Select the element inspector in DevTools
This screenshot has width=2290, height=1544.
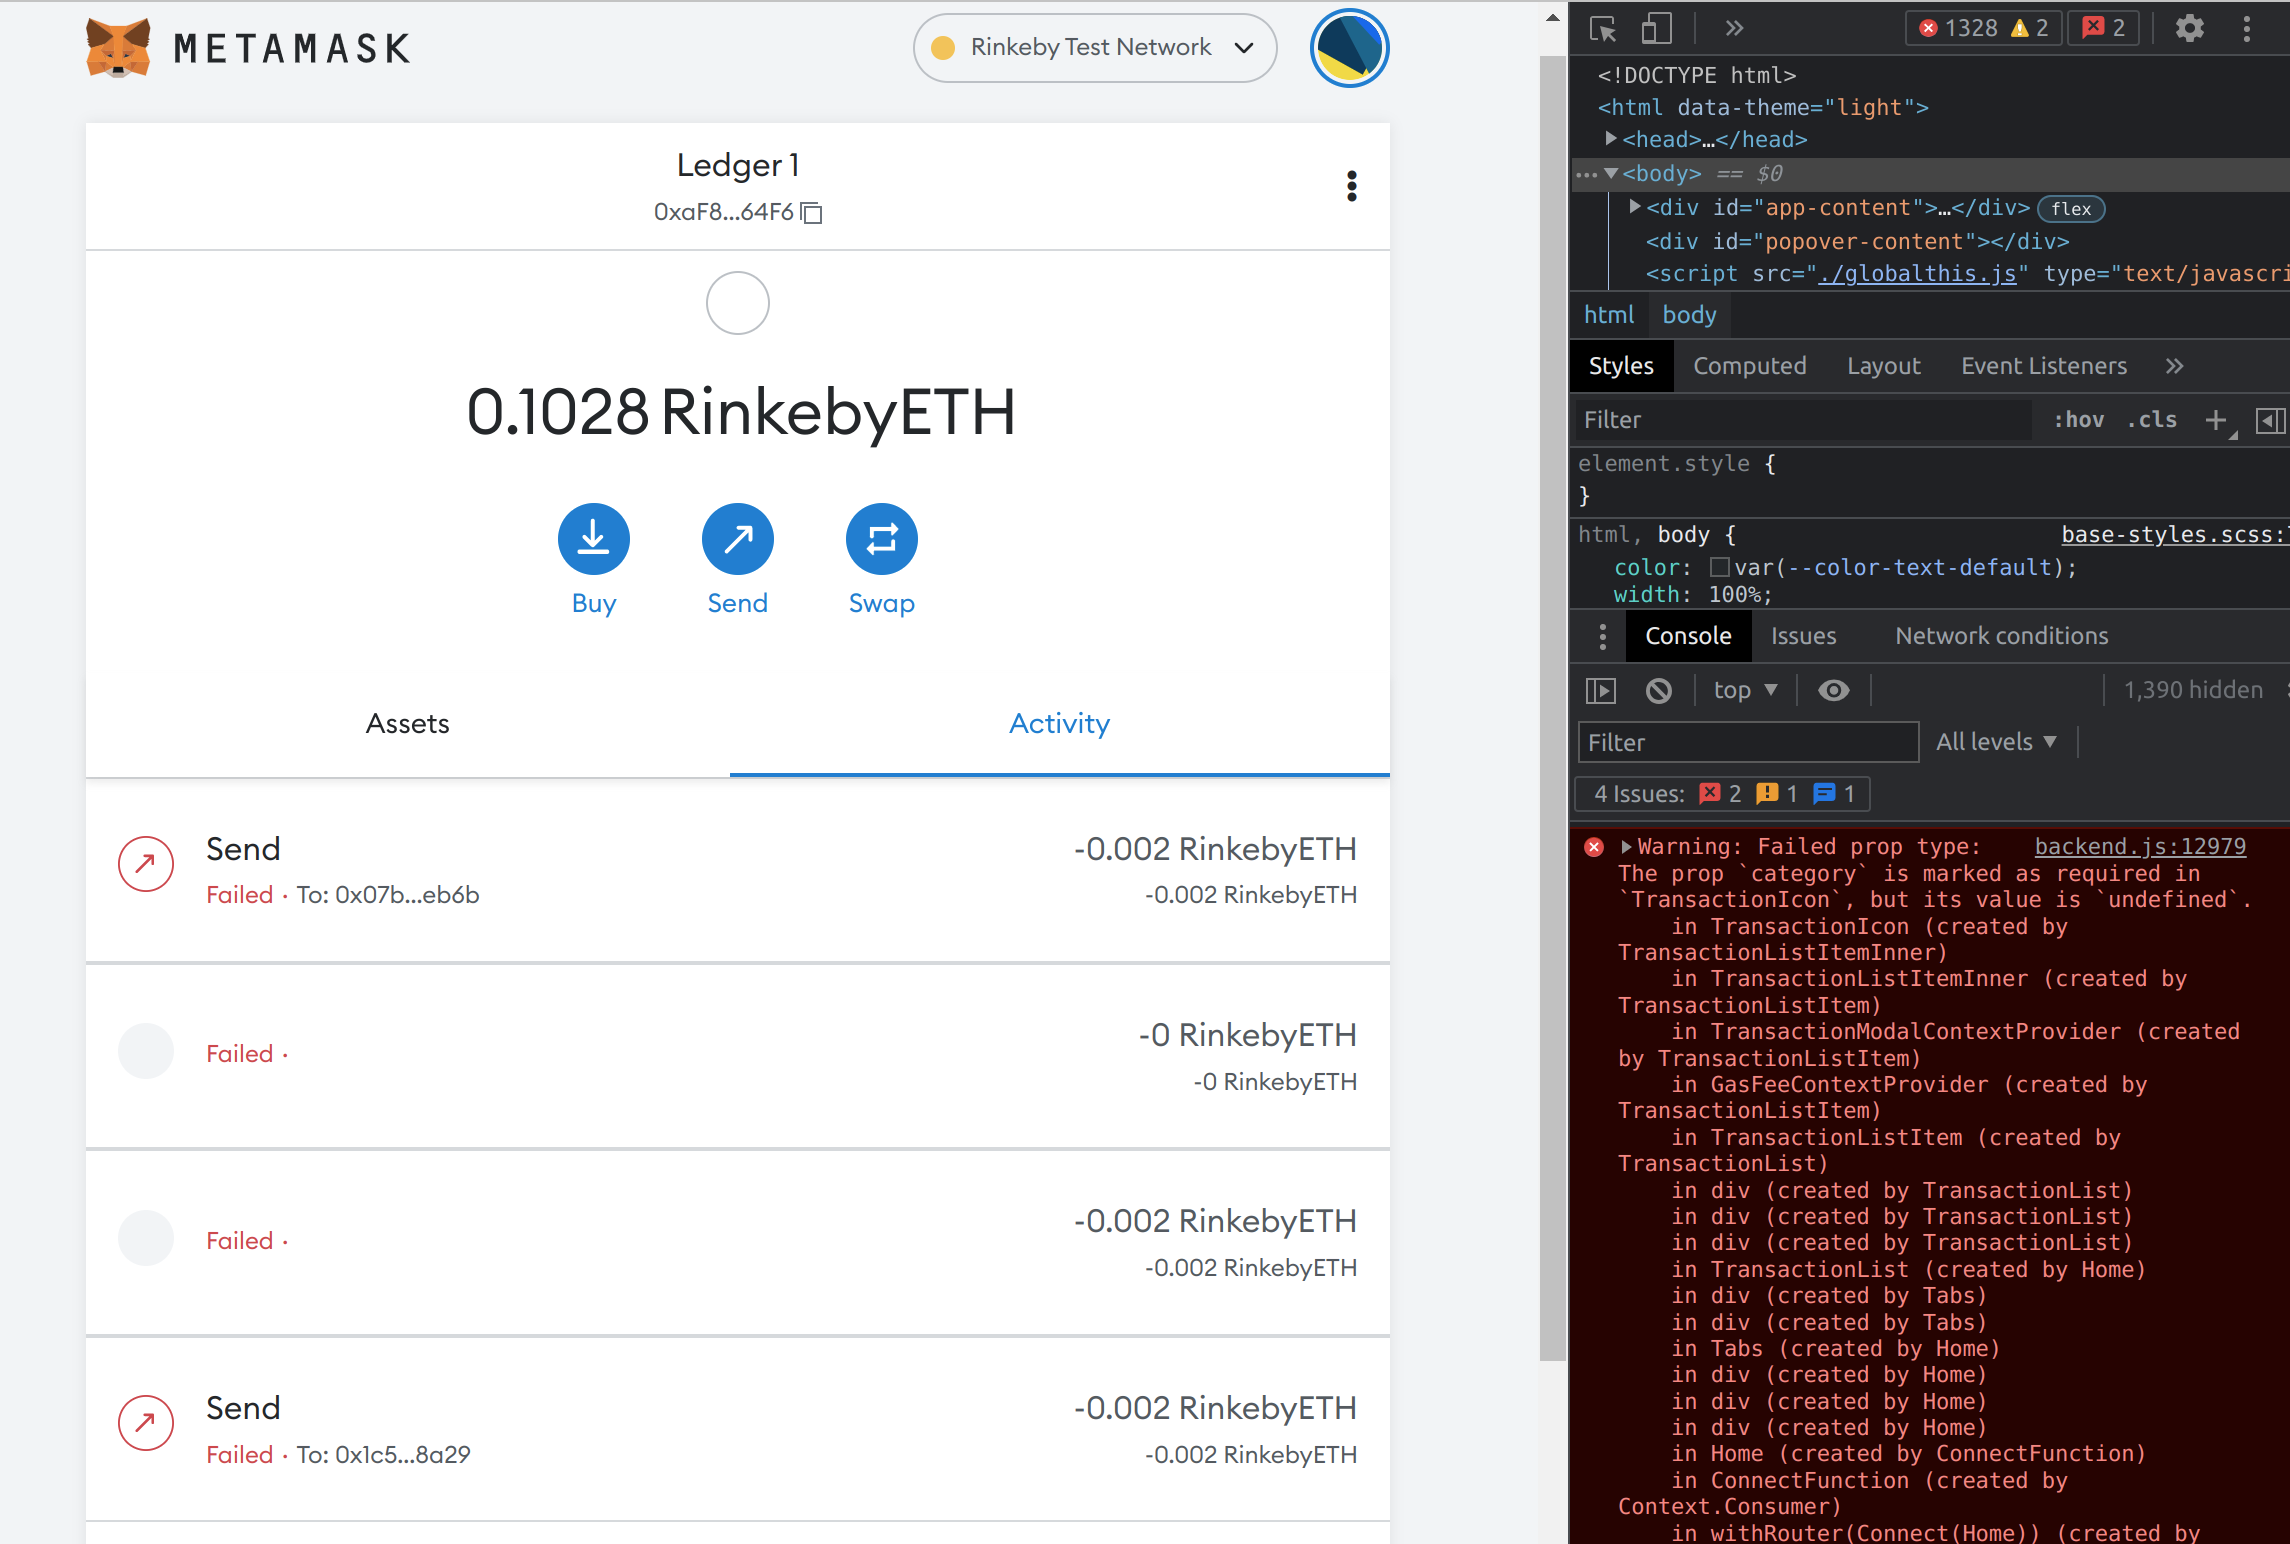[1602, 29]
